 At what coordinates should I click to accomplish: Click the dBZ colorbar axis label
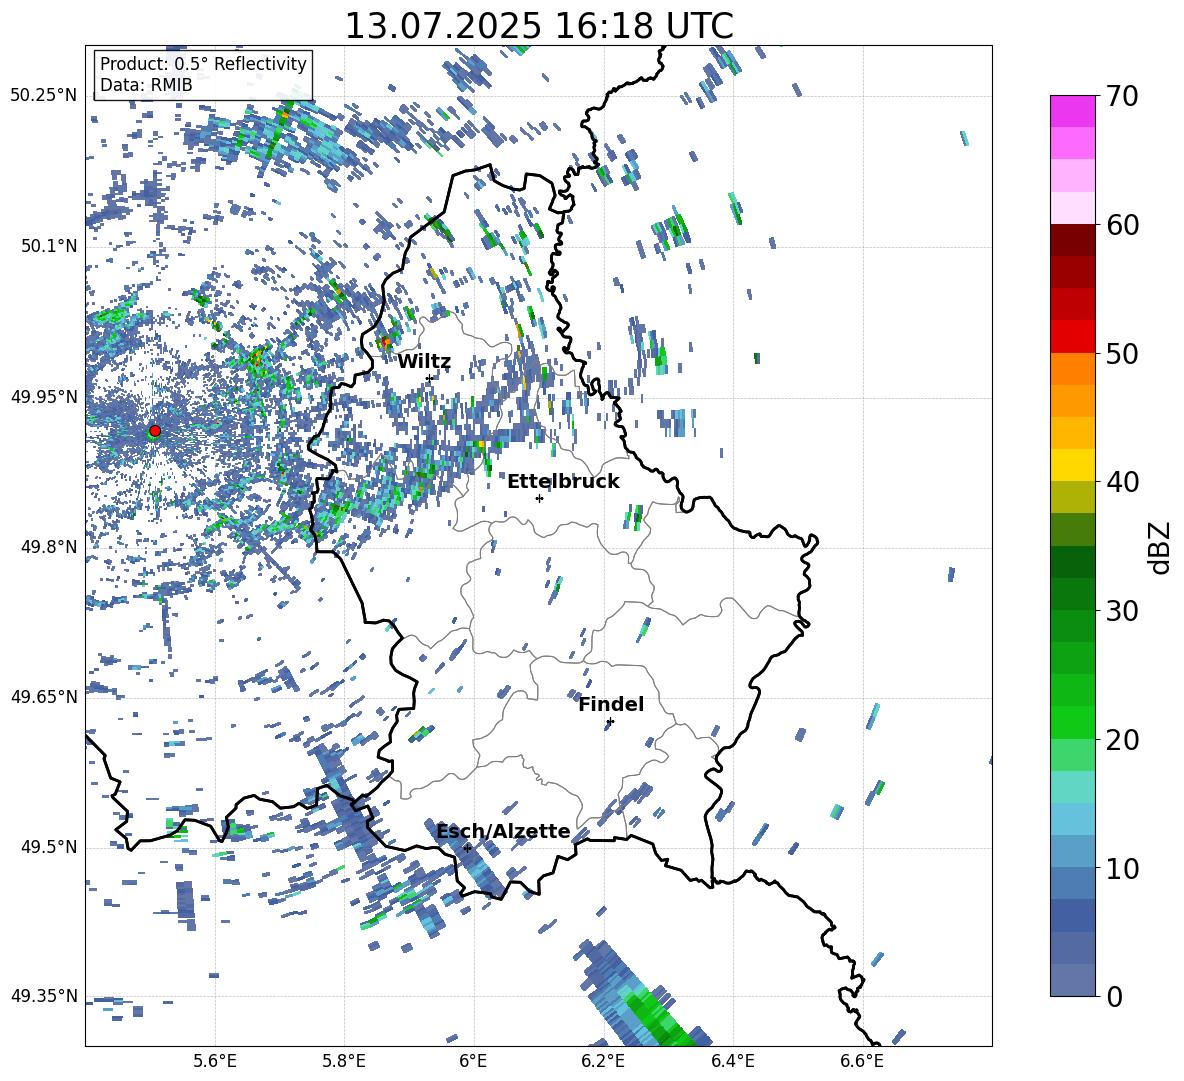click(1160, 547)
